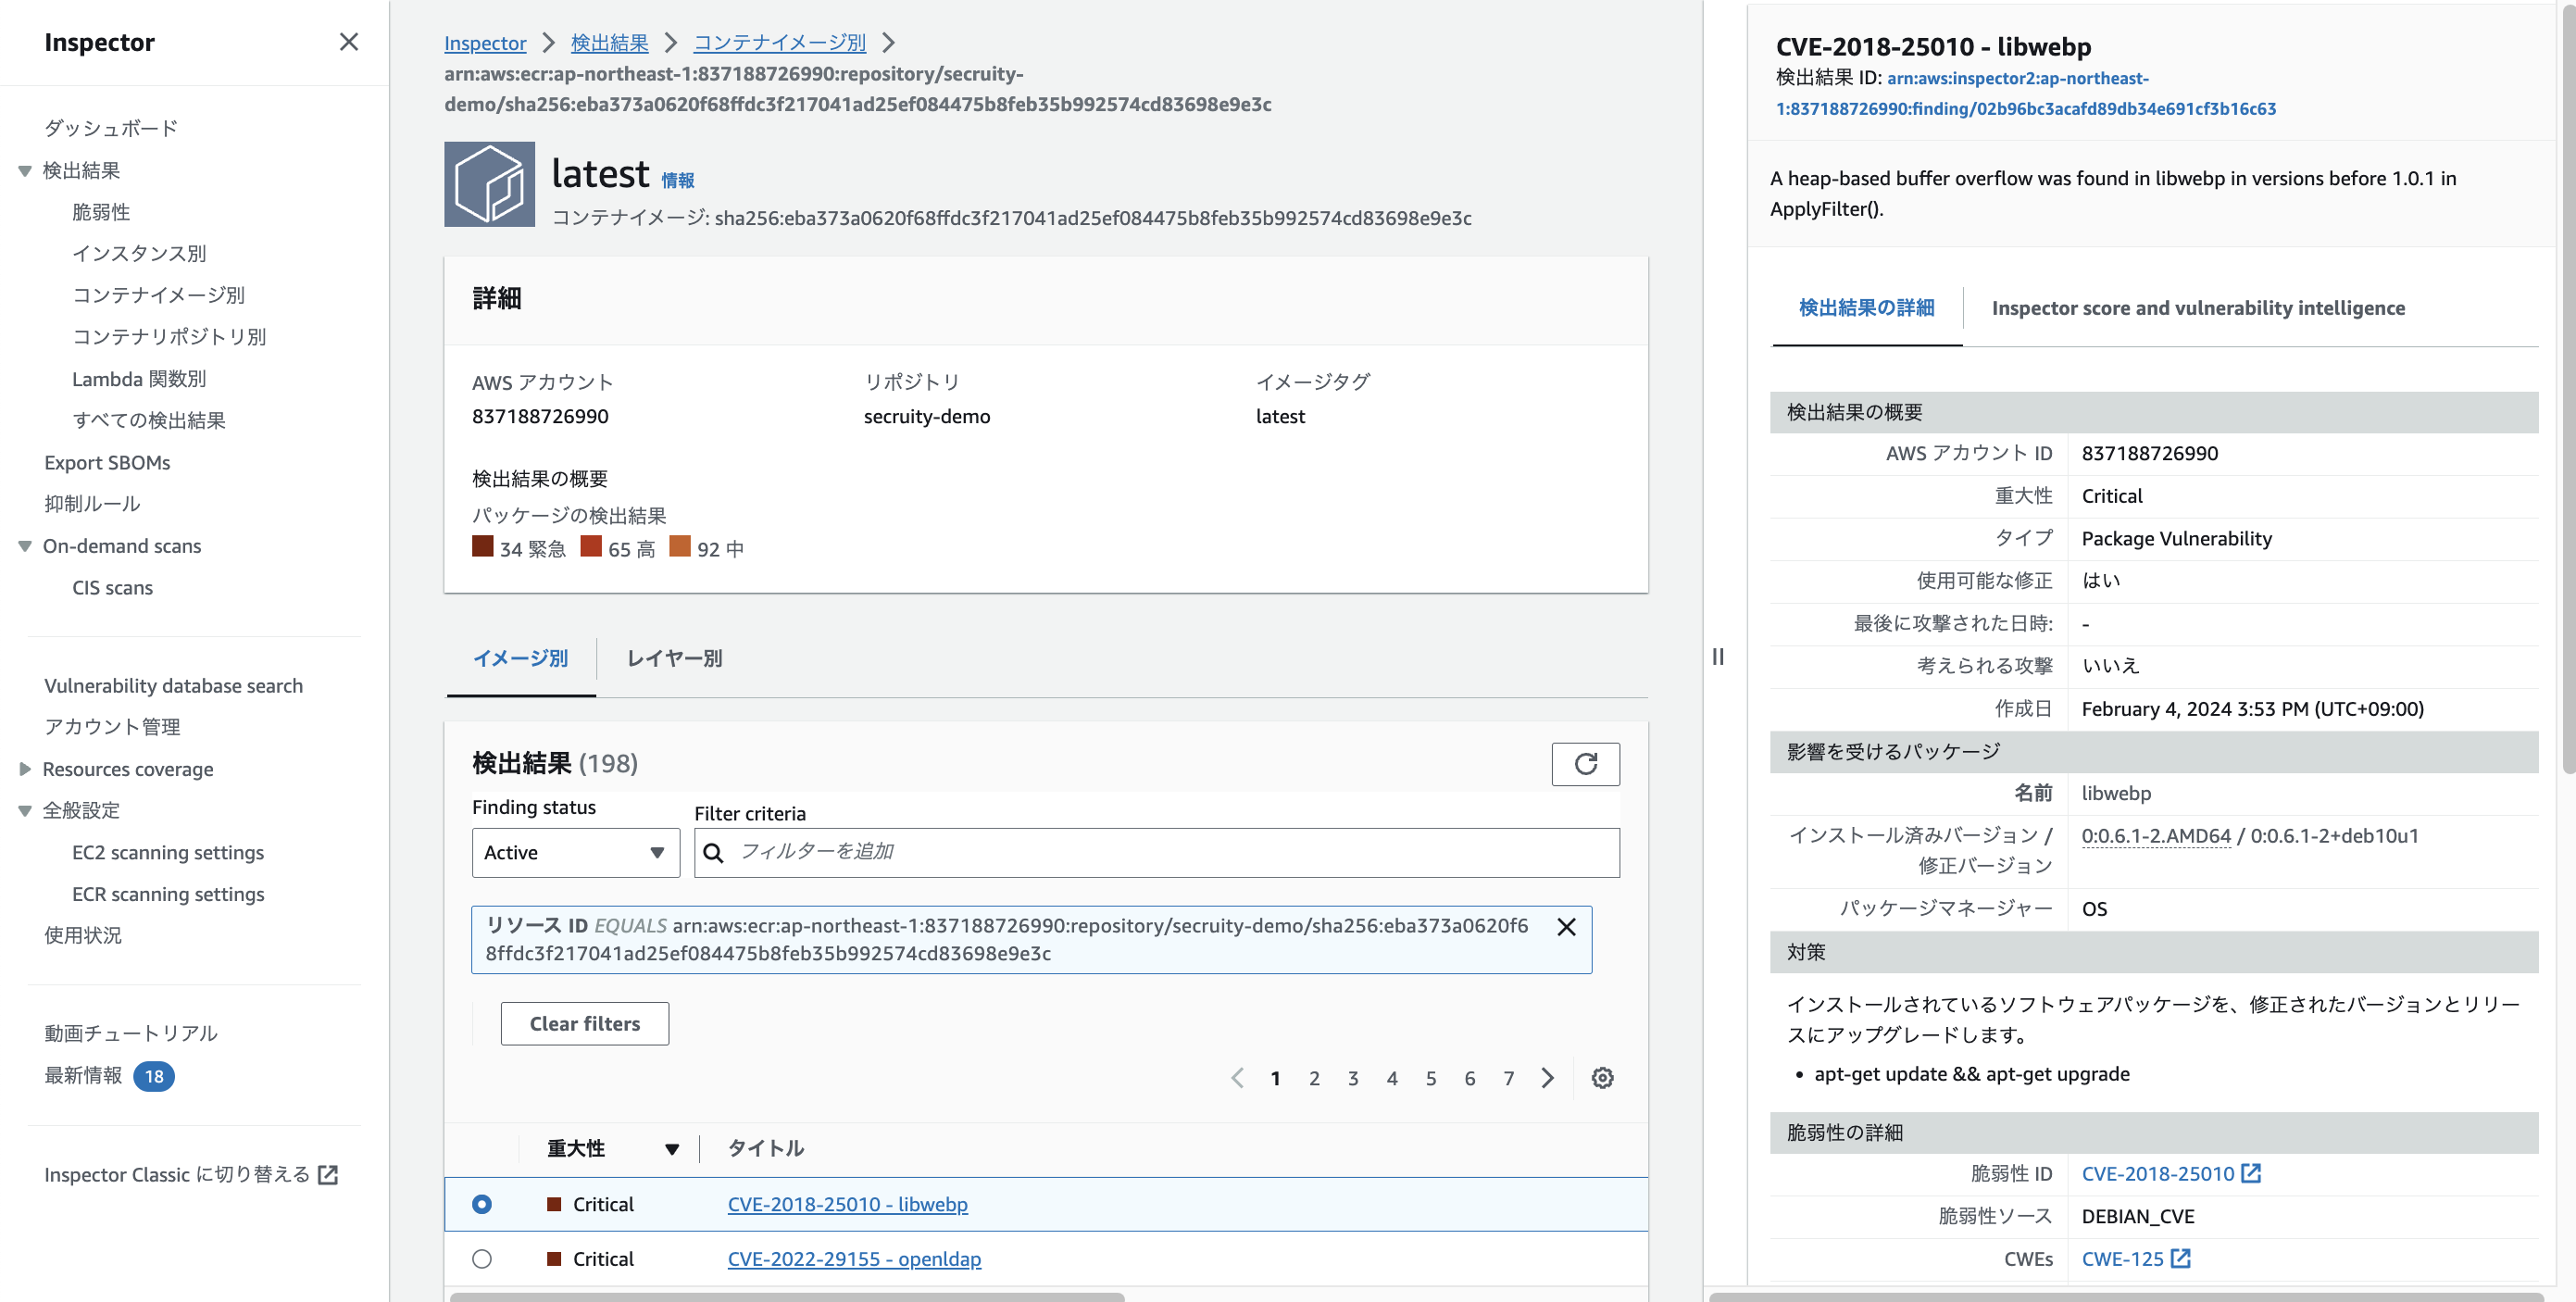This screenshot has width=2576, height=1302.
Task: Open Vulnerability database search
Action: click(173, 686)
